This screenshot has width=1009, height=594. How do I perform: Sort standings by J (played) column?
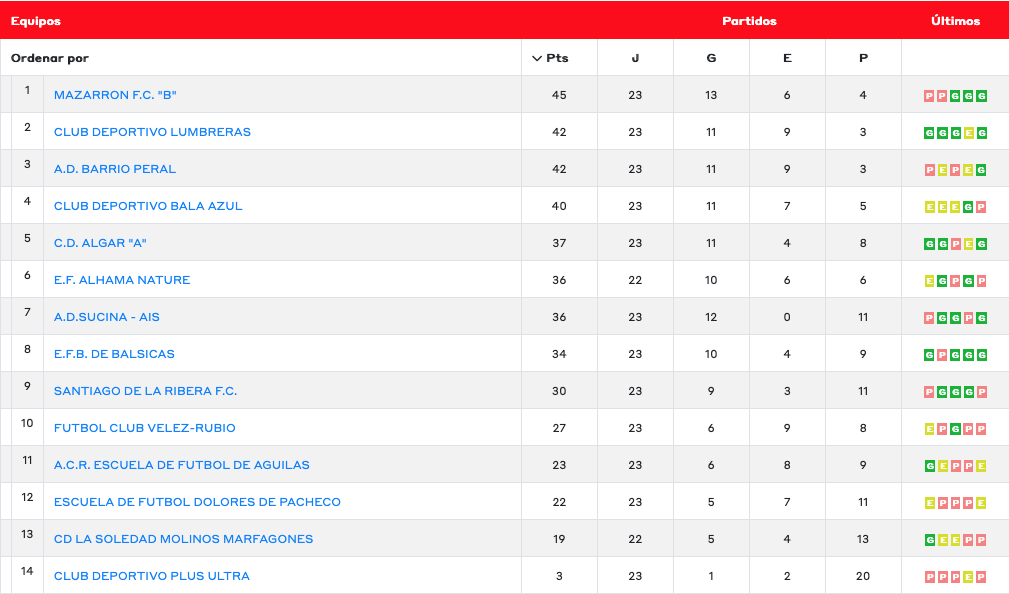[635, 58]
